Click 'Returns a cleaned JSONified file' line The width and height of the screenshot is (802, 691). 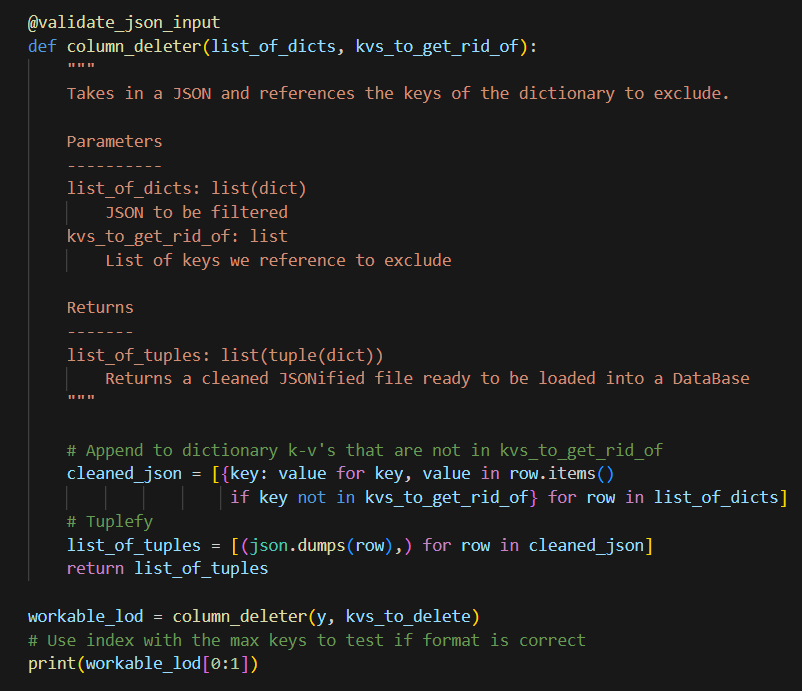coord(427,378)
